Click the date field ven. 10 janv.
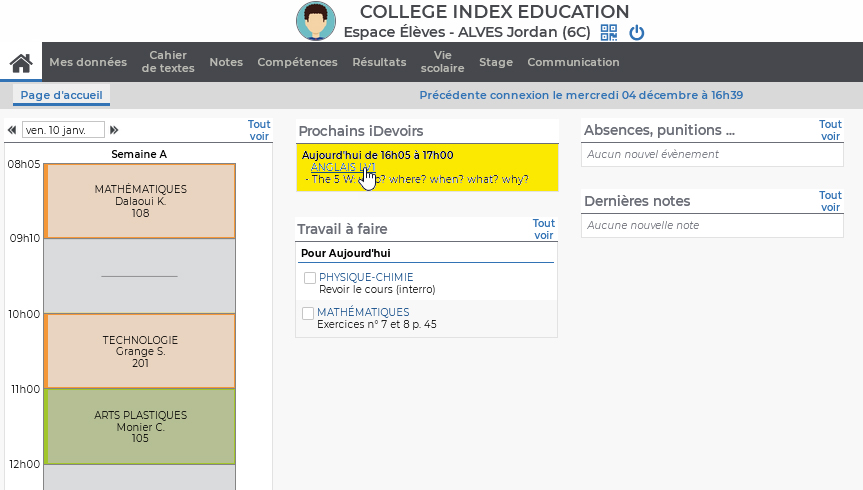863x490 pixels. [63, 130]
